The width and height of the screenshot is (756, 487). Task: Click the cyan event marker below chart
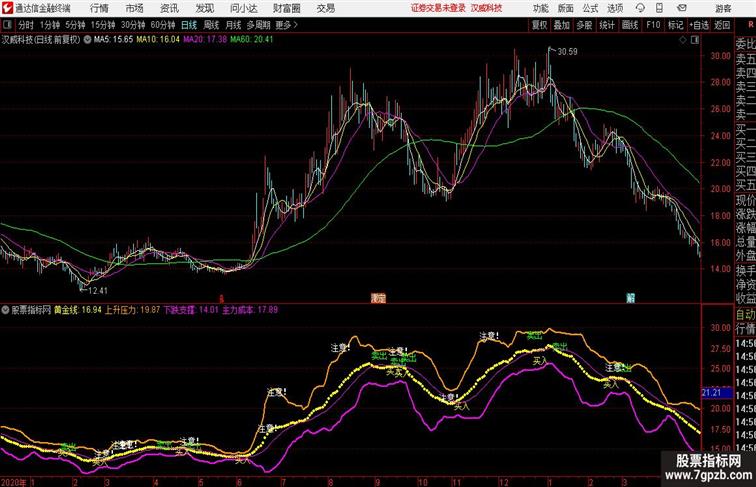[x=630, y=298]
